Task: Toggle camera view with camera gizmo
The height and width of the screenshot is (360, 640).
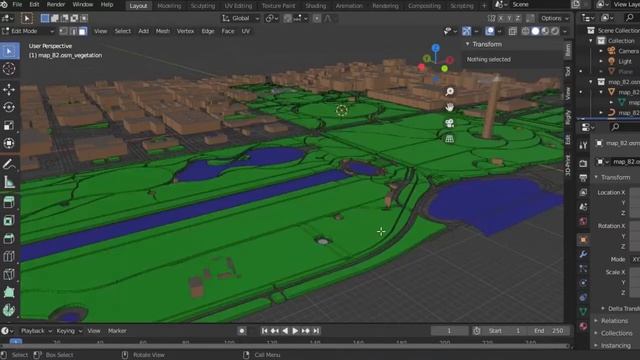Action: 449,123
